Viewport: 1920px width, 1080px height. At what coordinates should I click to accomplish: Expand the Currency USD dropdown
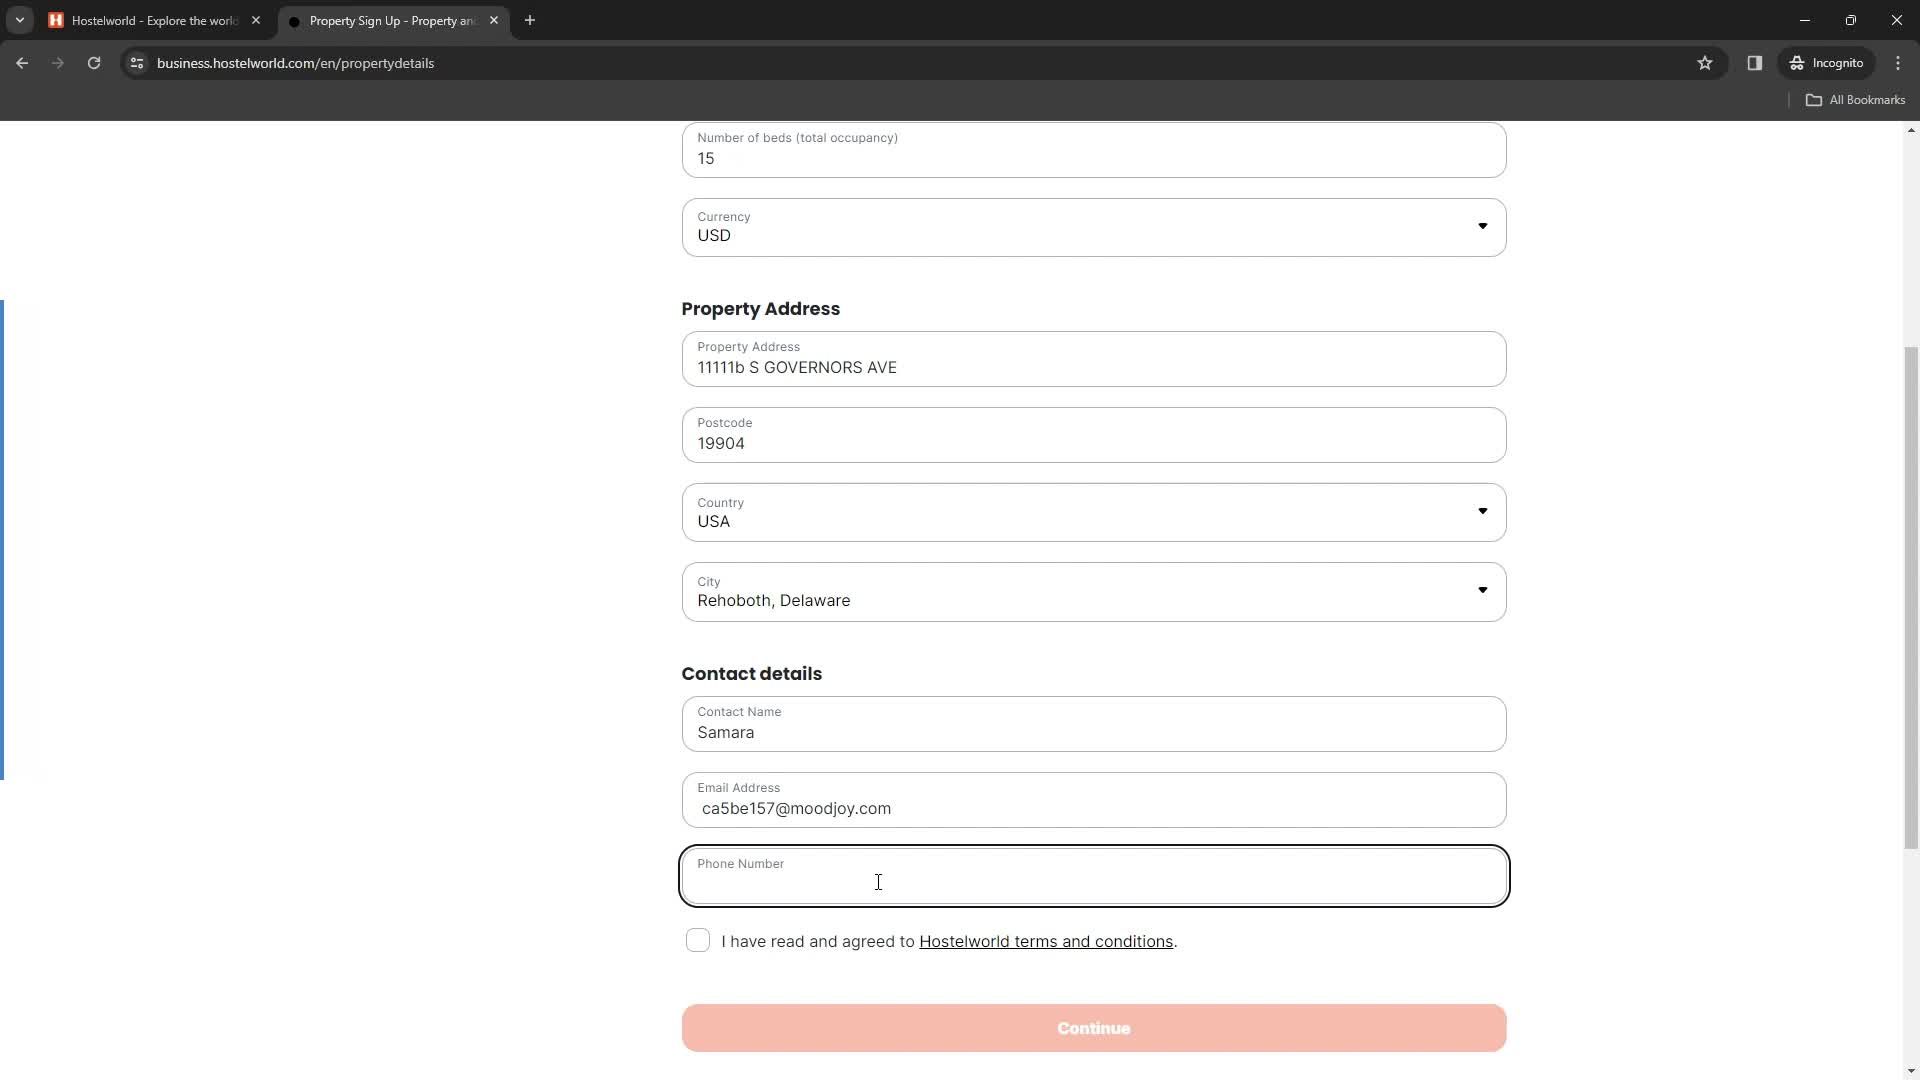1486,225
